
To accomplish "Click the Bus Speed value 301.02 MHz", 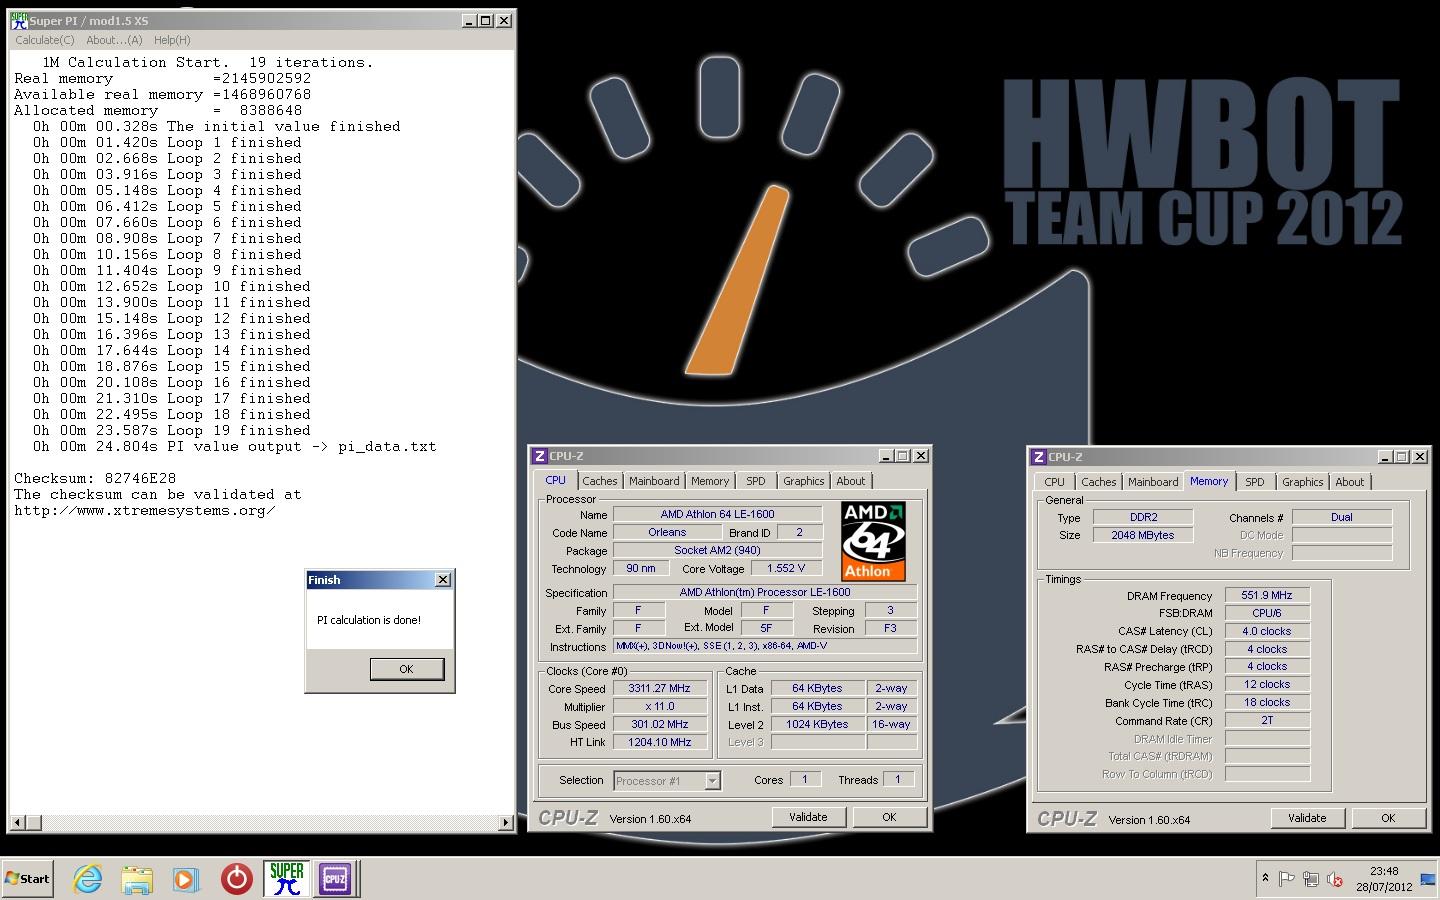I will coord(659,724).
